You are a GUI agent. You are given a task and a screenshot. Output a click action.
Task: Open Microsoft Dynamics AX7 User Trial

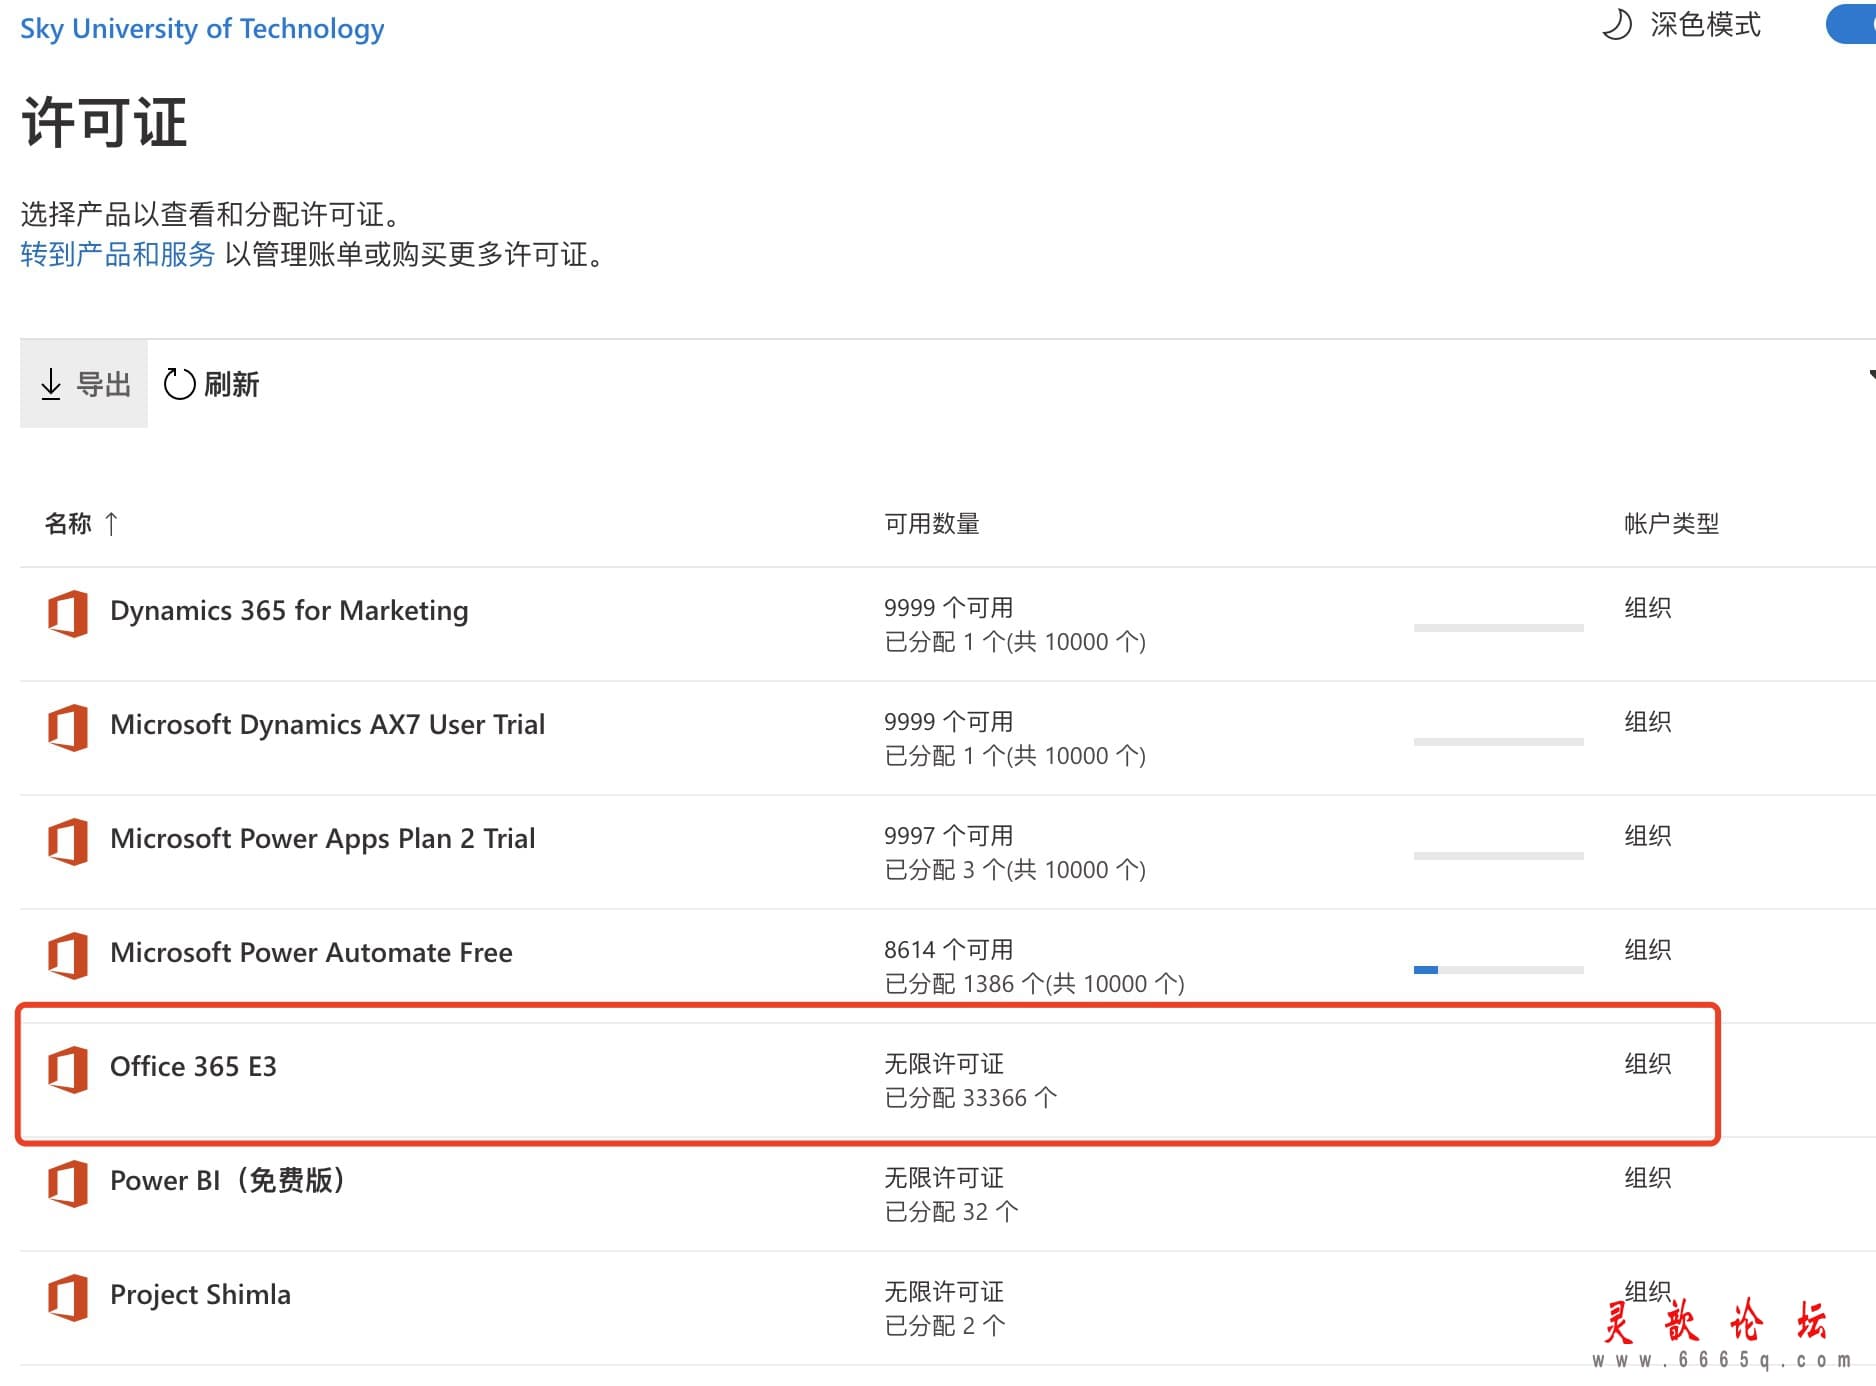click(x=327, y=724)
